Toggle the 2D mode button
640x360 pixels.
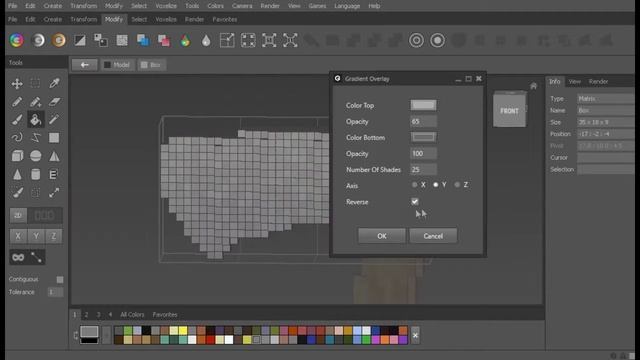[18, 216]
